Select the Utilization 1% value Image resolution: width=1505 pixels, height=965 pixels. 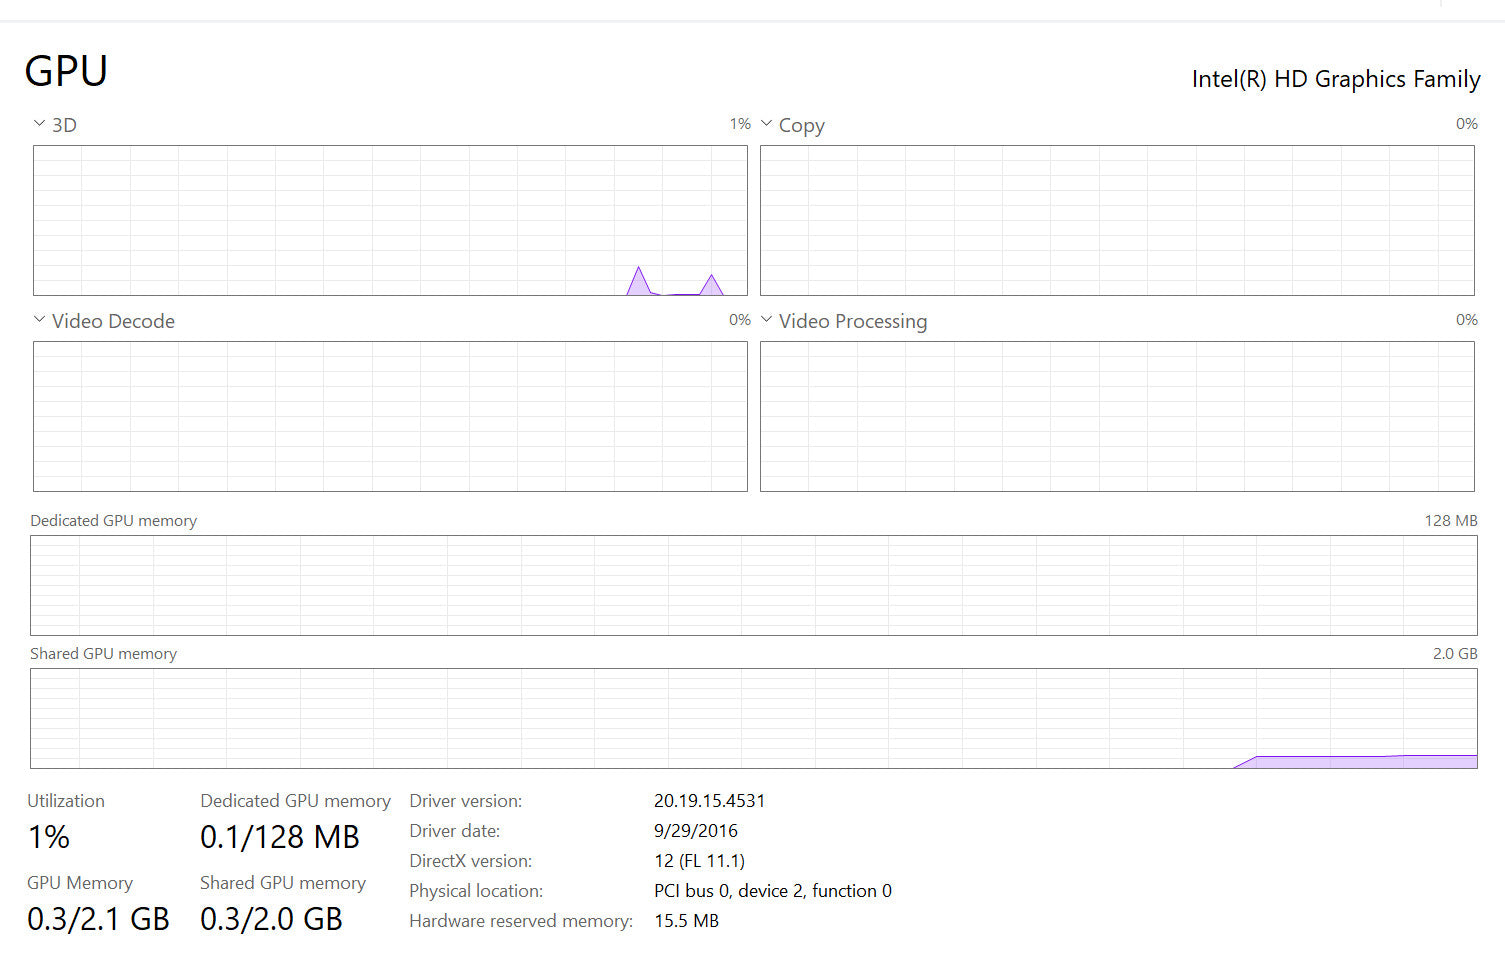tap(48, 837)
